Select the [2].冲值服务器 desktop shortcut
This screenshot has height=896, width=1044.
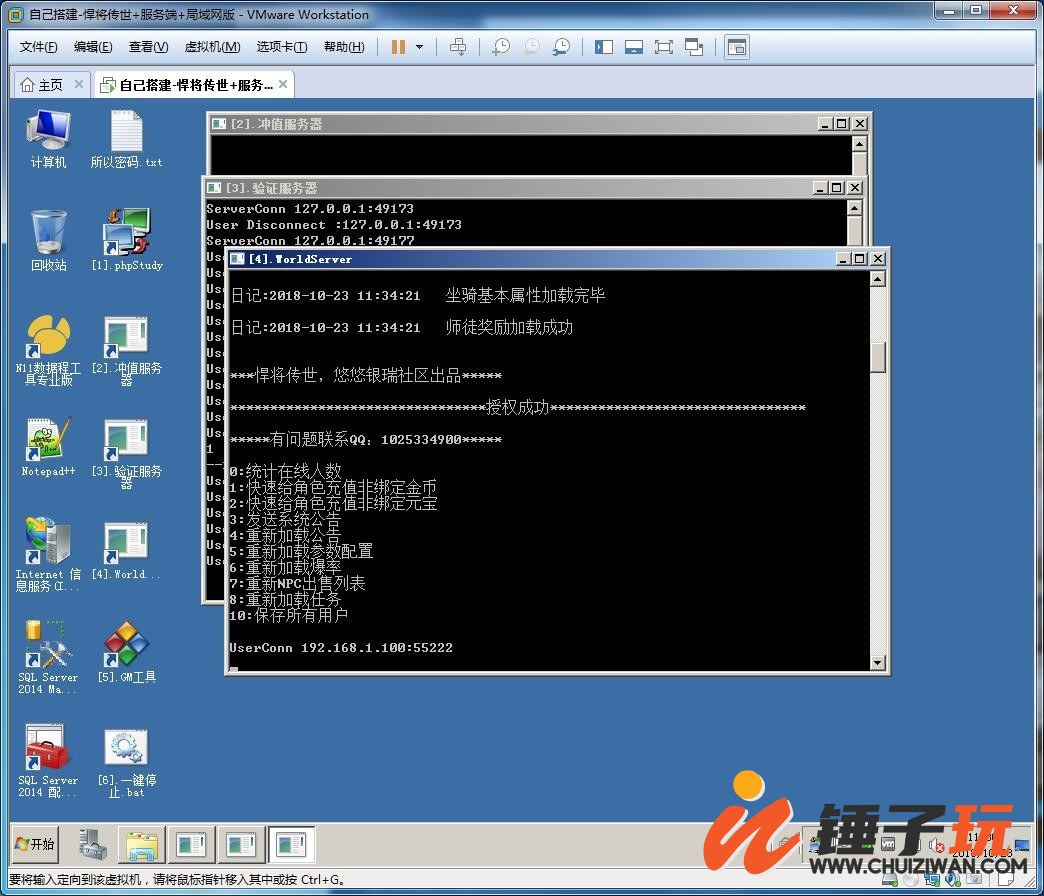pos(127,350)
